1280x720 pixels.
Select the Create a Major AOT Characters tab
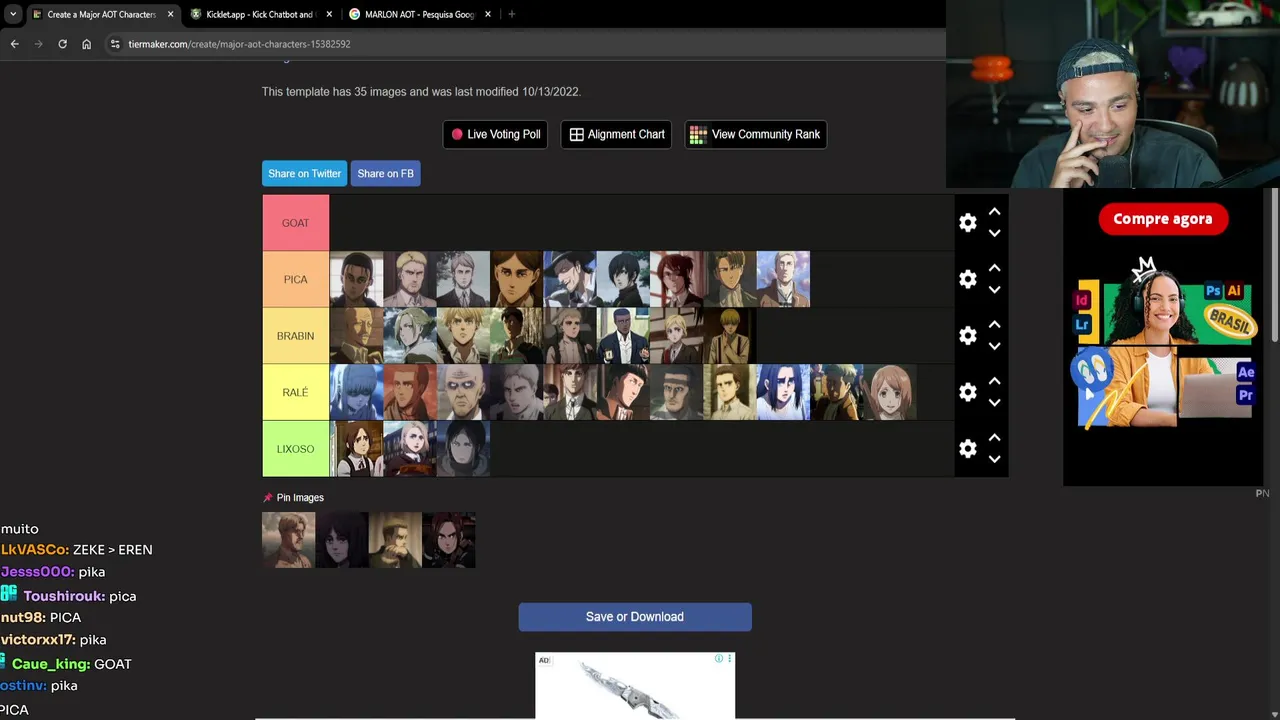point(100,14)
